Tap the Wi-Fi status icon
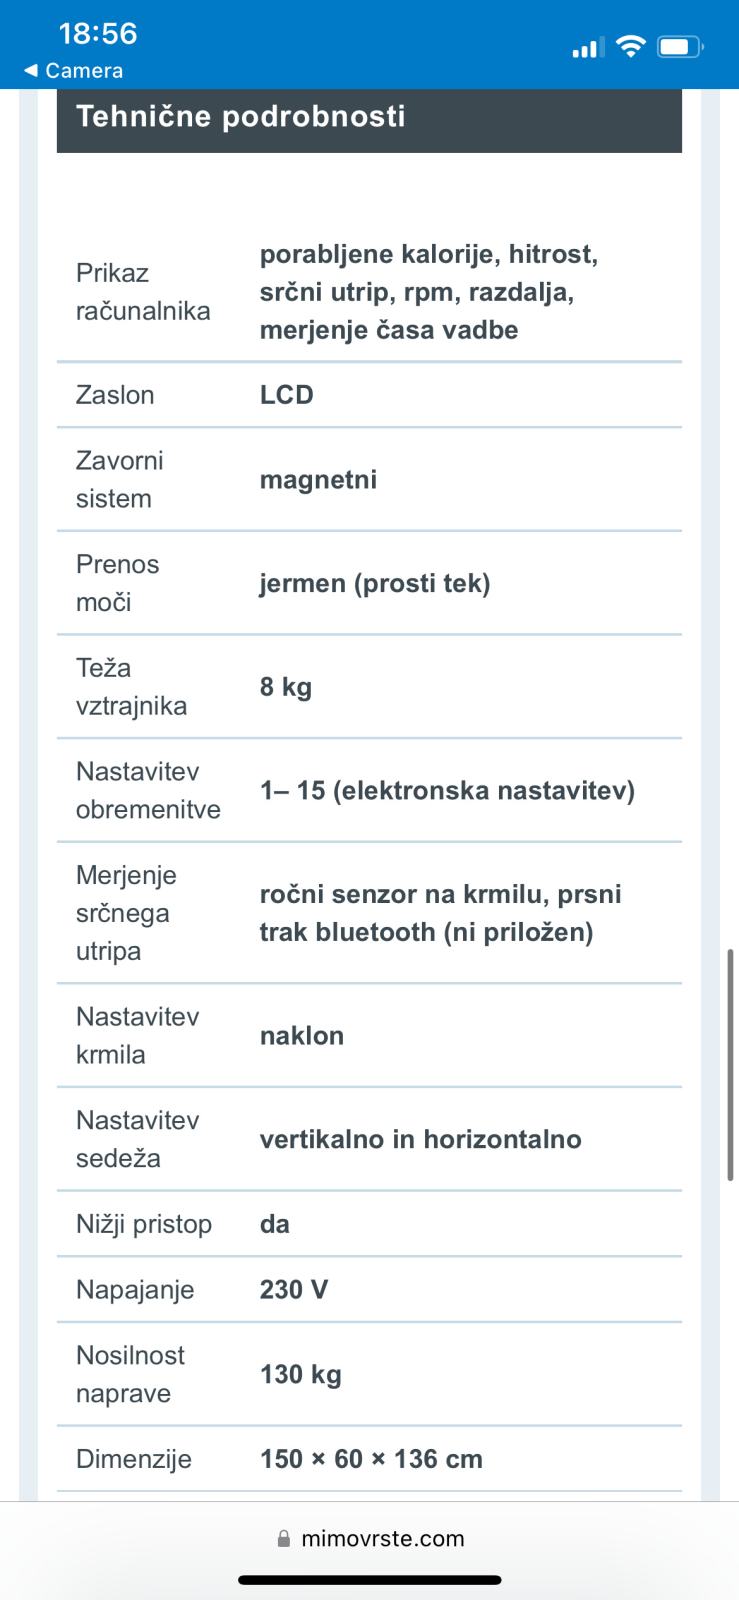Image resolution: width=739 pixels, height=1600 pixels. [631, 46]
